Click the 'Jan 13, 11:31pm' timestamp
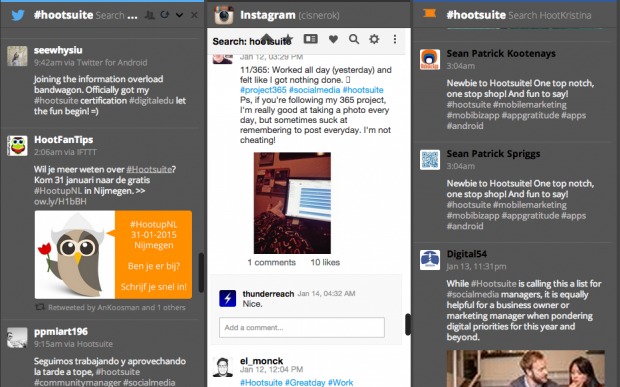This screenshot has width=620, height=387. [476, 266]
